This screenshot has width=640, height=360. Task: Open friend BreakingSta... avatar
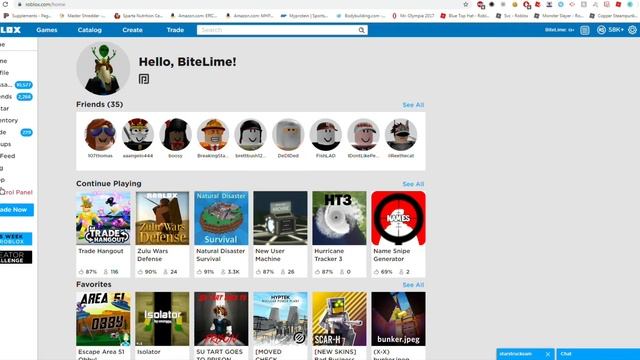[x=213, y=135]
